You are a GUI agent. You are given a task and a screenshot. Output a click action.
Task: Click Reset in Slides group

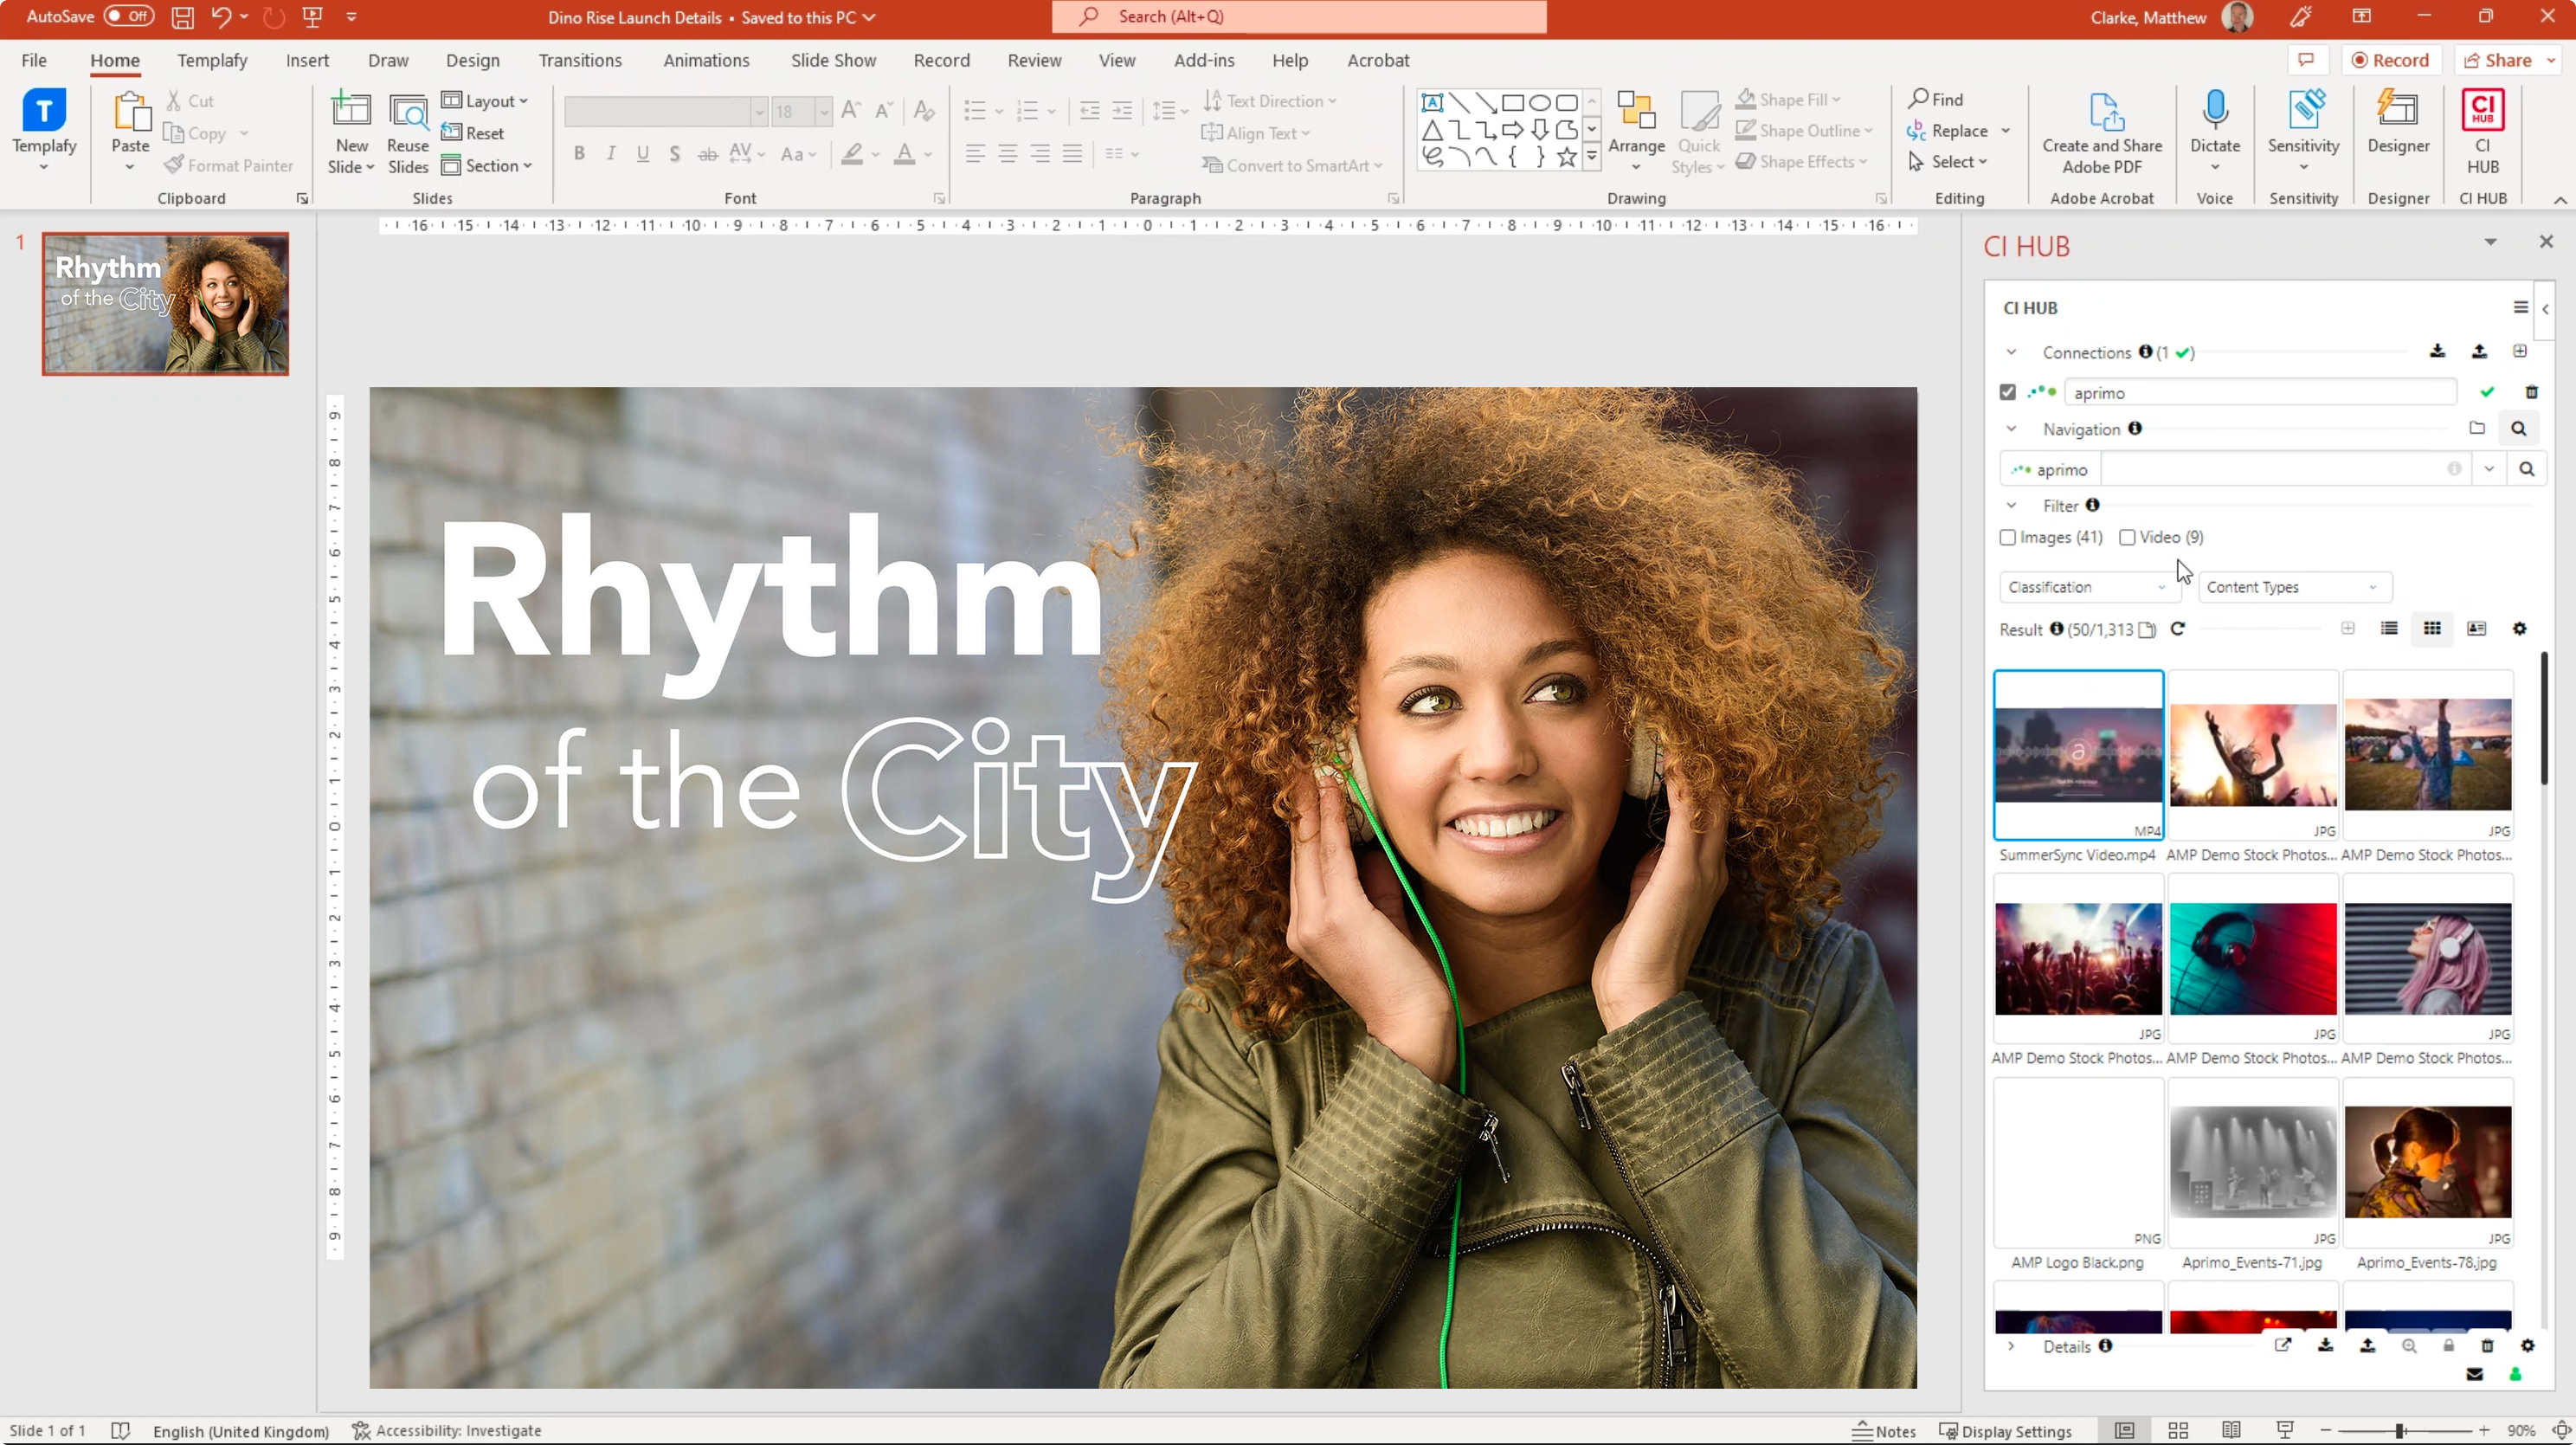[472, 133]
